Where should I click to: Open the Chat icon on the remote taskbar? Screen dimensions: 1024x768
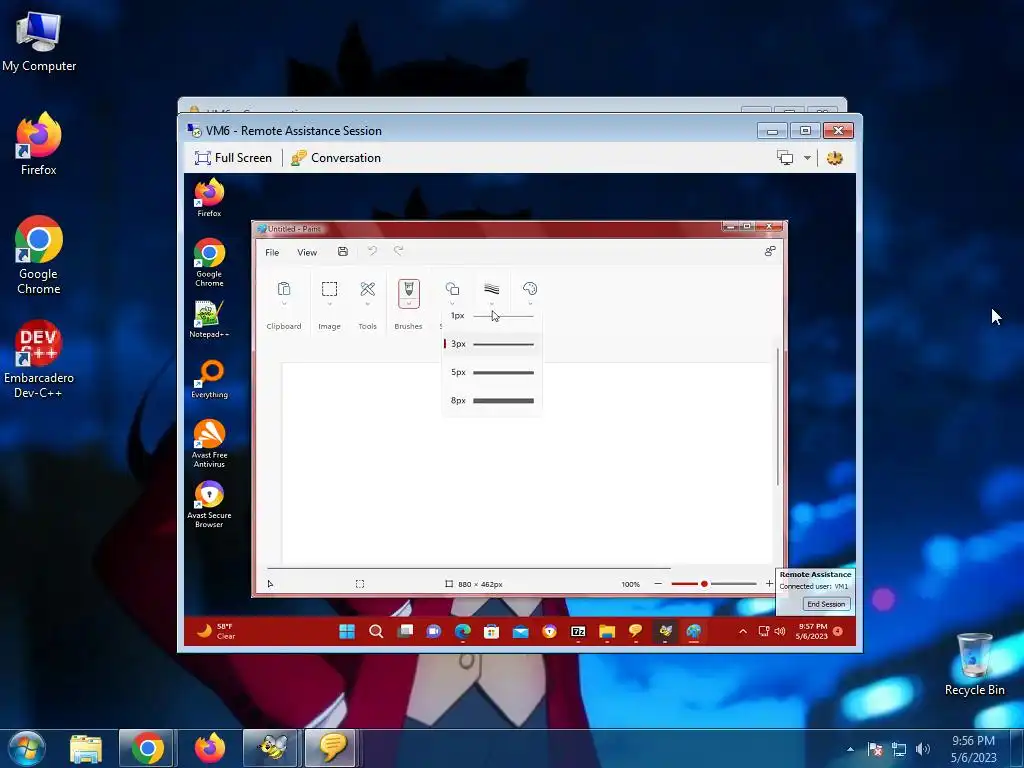tap(434, 632)
